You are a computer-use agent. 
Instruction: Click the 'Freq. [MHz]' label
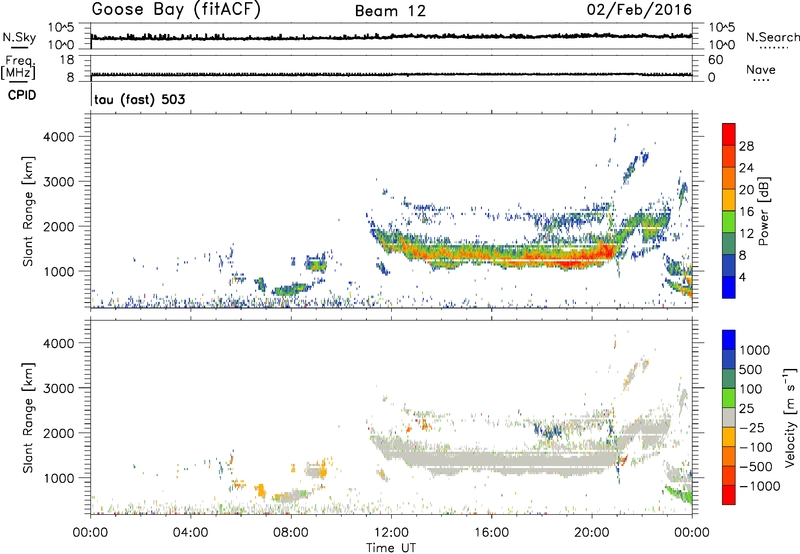click(x=18, y=67)
